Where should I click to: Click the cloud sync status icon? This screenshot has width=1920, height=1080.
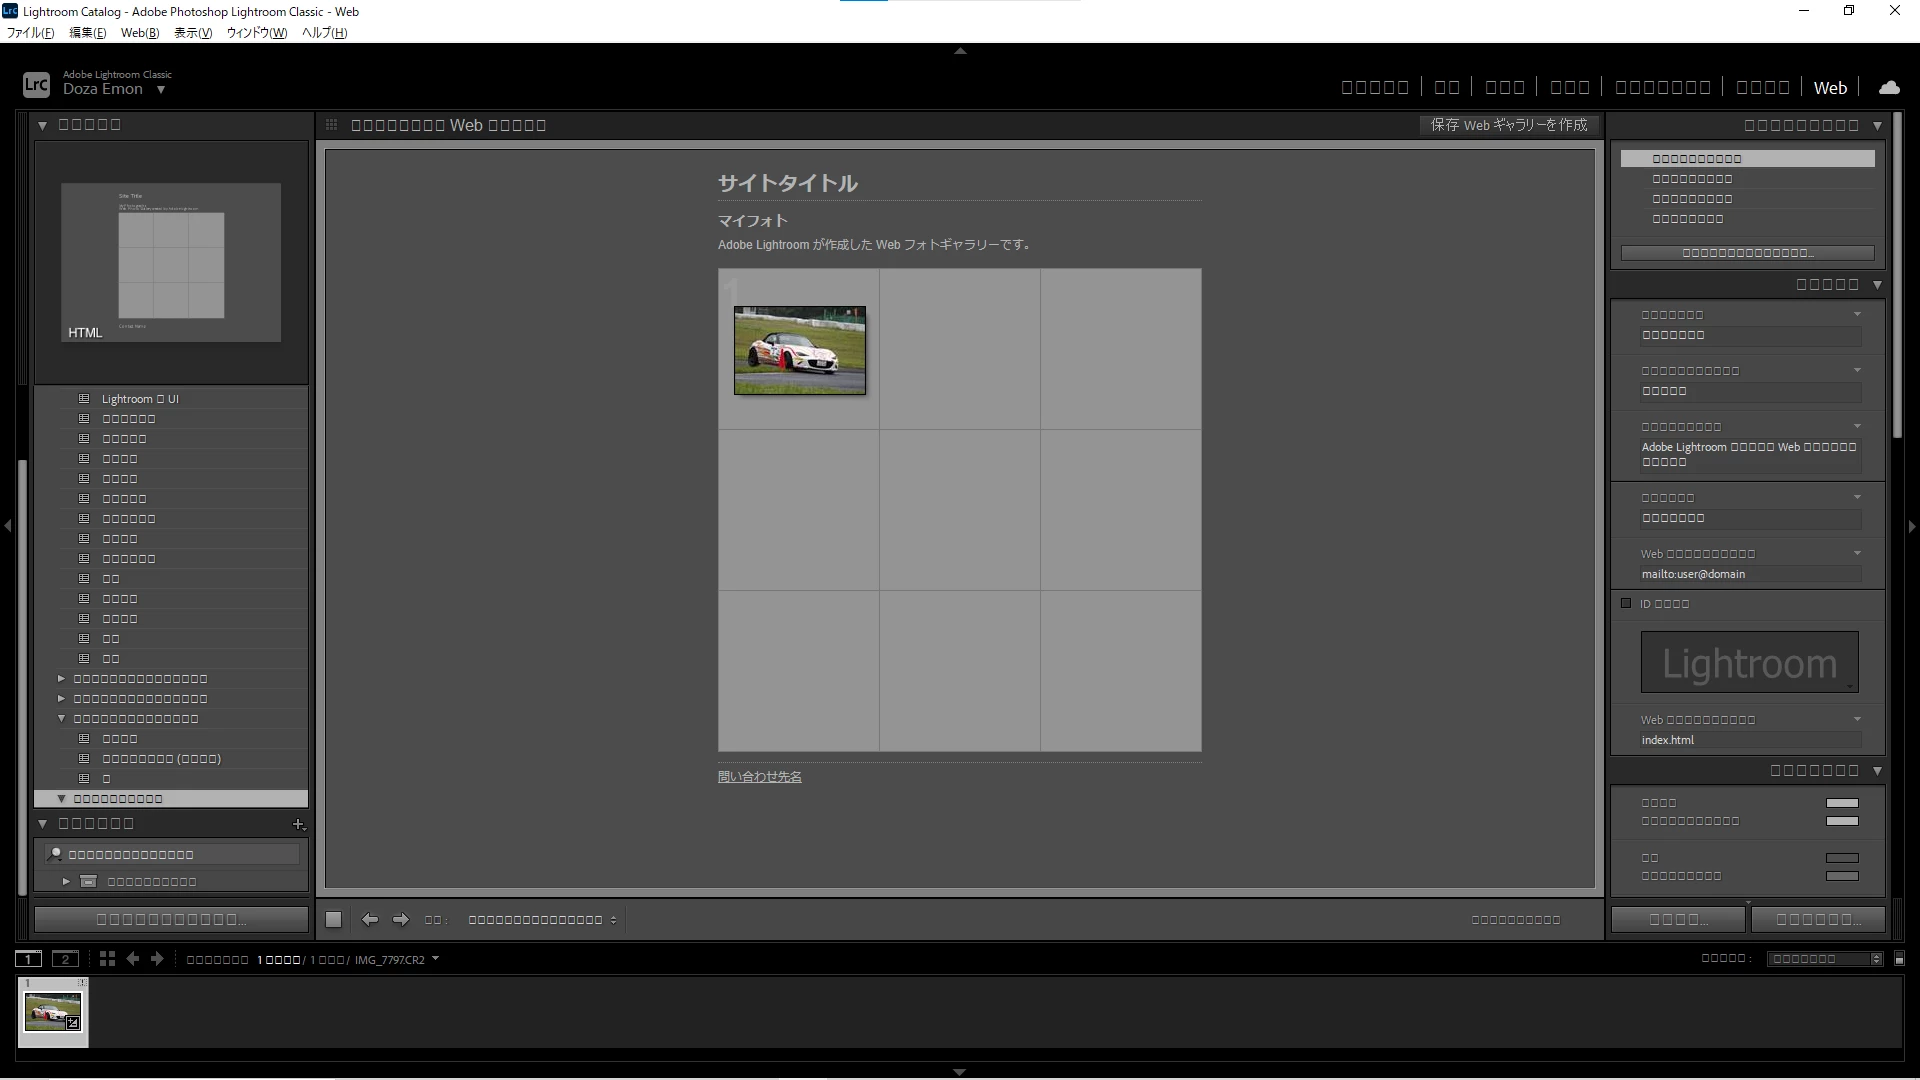pyautogui.click(x=1889, y=88)
